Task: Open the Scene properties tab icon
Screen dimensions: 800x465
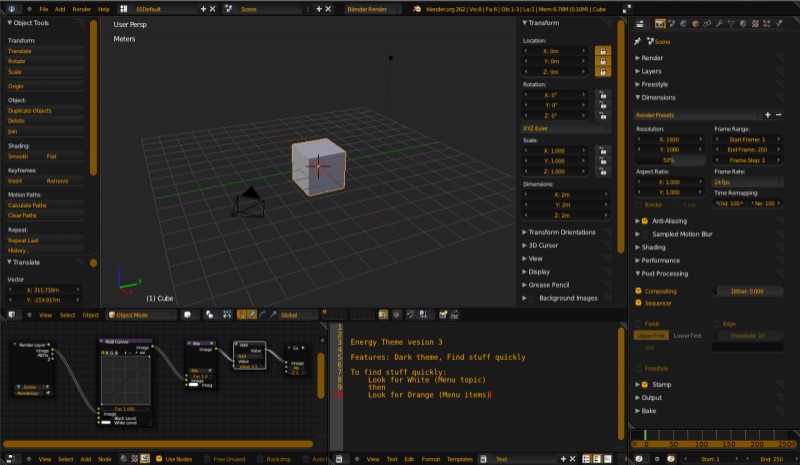Action: coord(672,23)
